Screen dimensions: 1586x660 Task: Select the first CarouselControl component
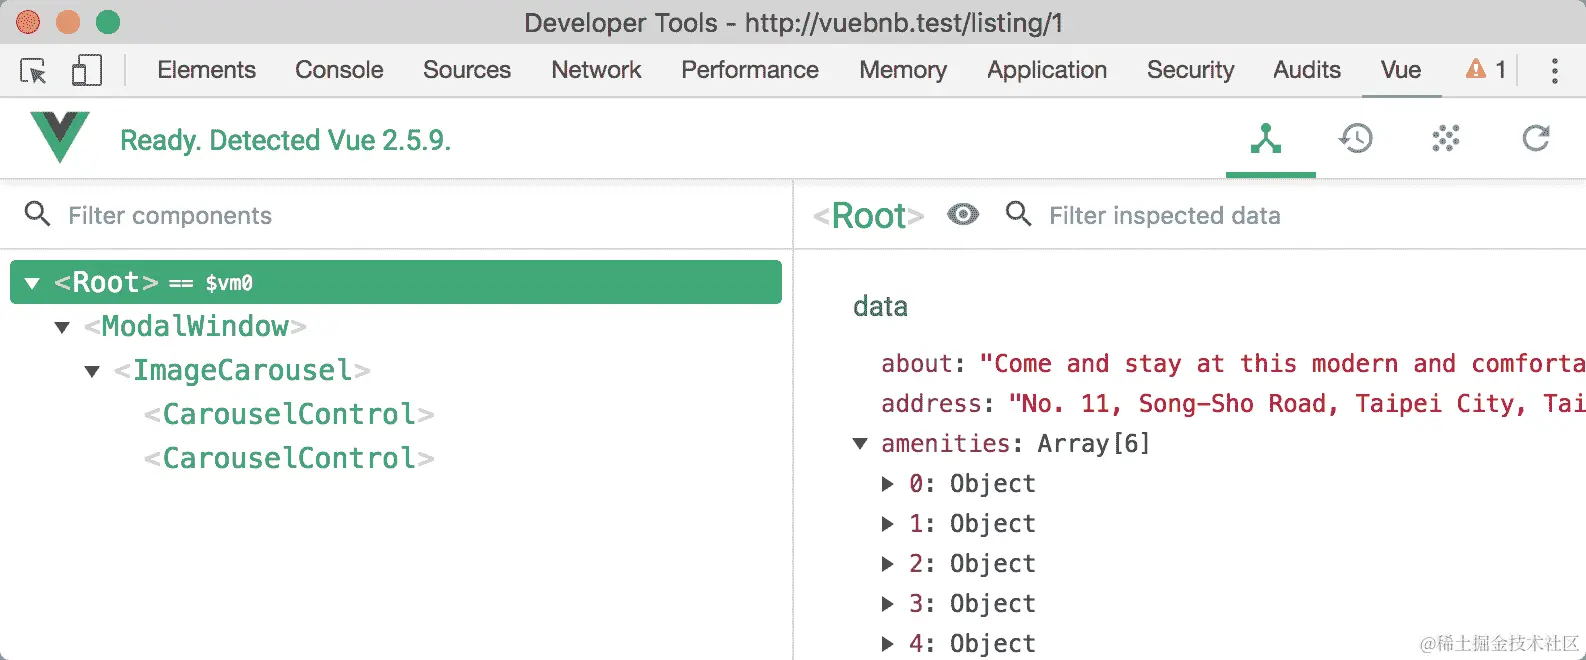(x=289, y=415)
